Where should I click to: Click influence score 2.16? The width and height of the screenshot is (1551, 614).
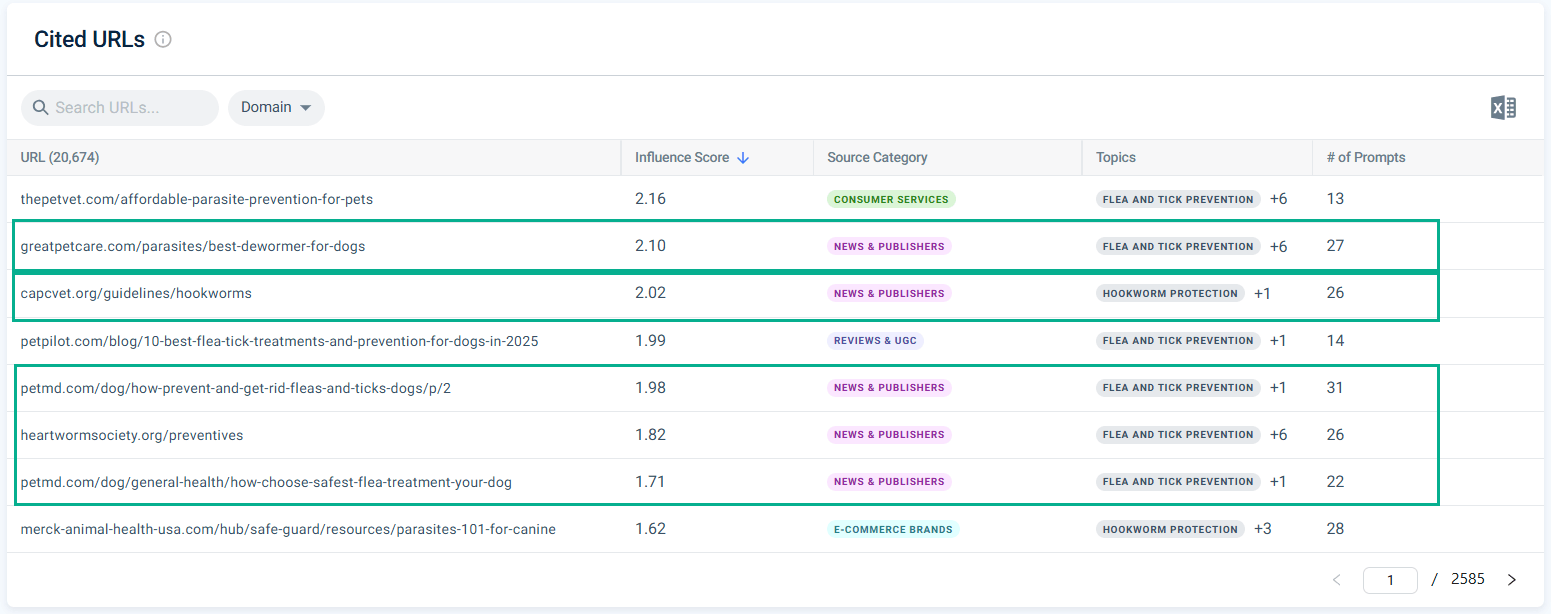click(x=650, y=199)
